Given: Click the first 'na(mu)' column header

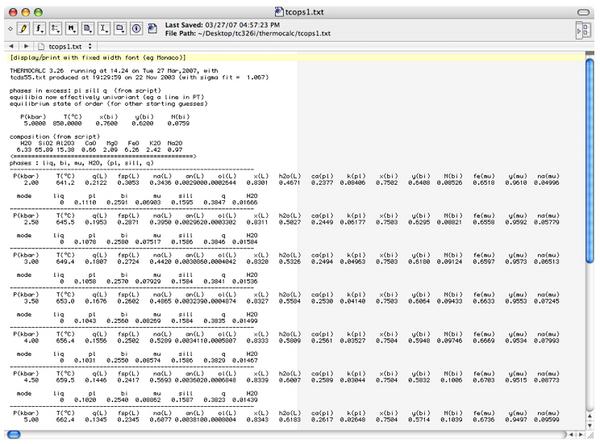Looking at the screenshot, I should (548, 176).
